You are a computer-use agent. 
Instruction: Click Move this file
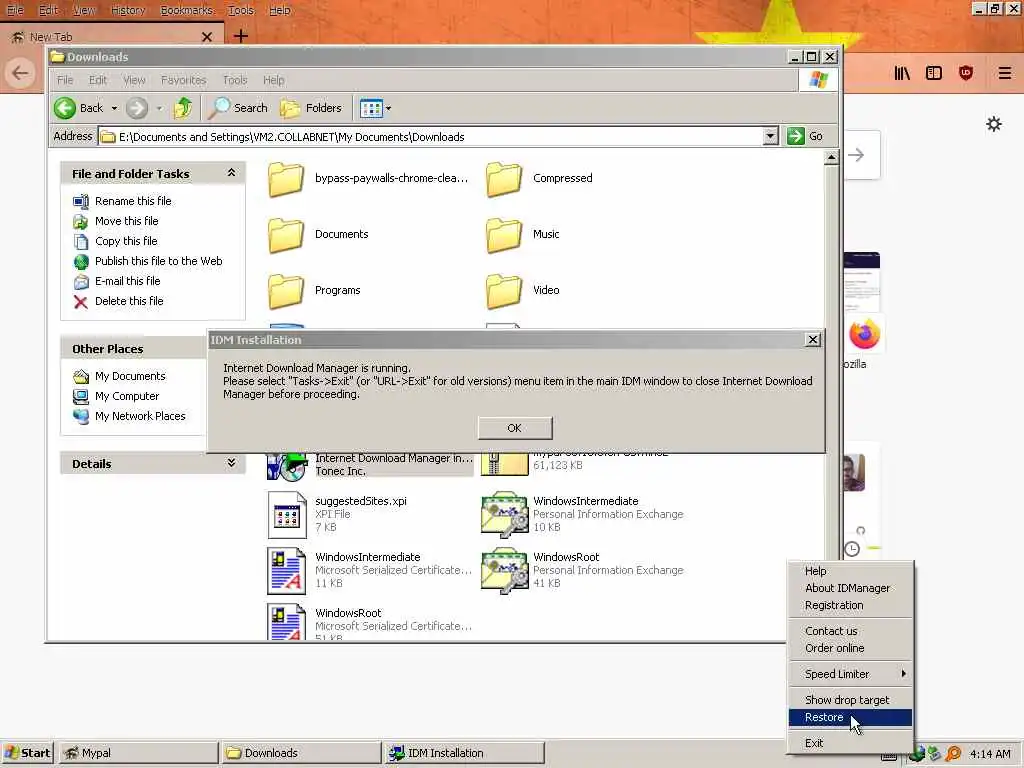(127, 221)
